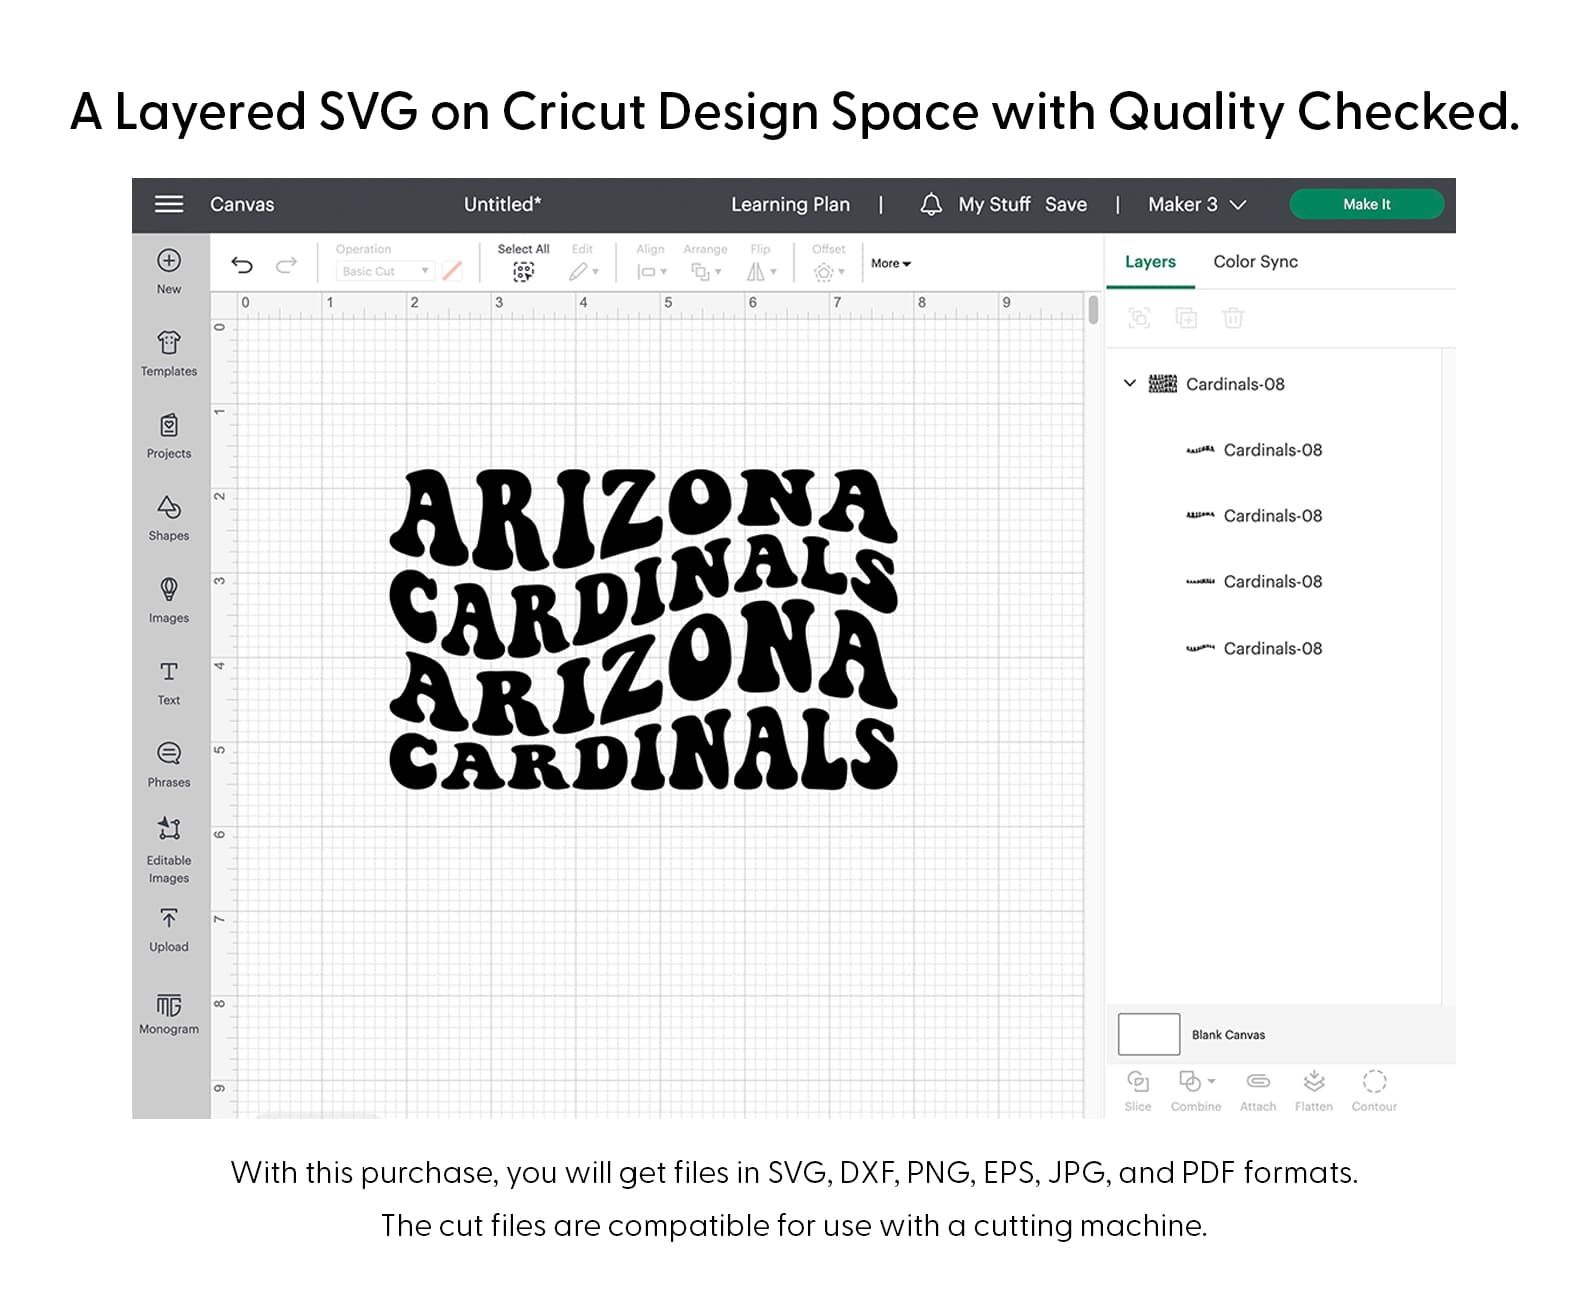The image size is (1588, 1308).
Task: Click the Untitled* project title
Action: (x=503, y=204)
